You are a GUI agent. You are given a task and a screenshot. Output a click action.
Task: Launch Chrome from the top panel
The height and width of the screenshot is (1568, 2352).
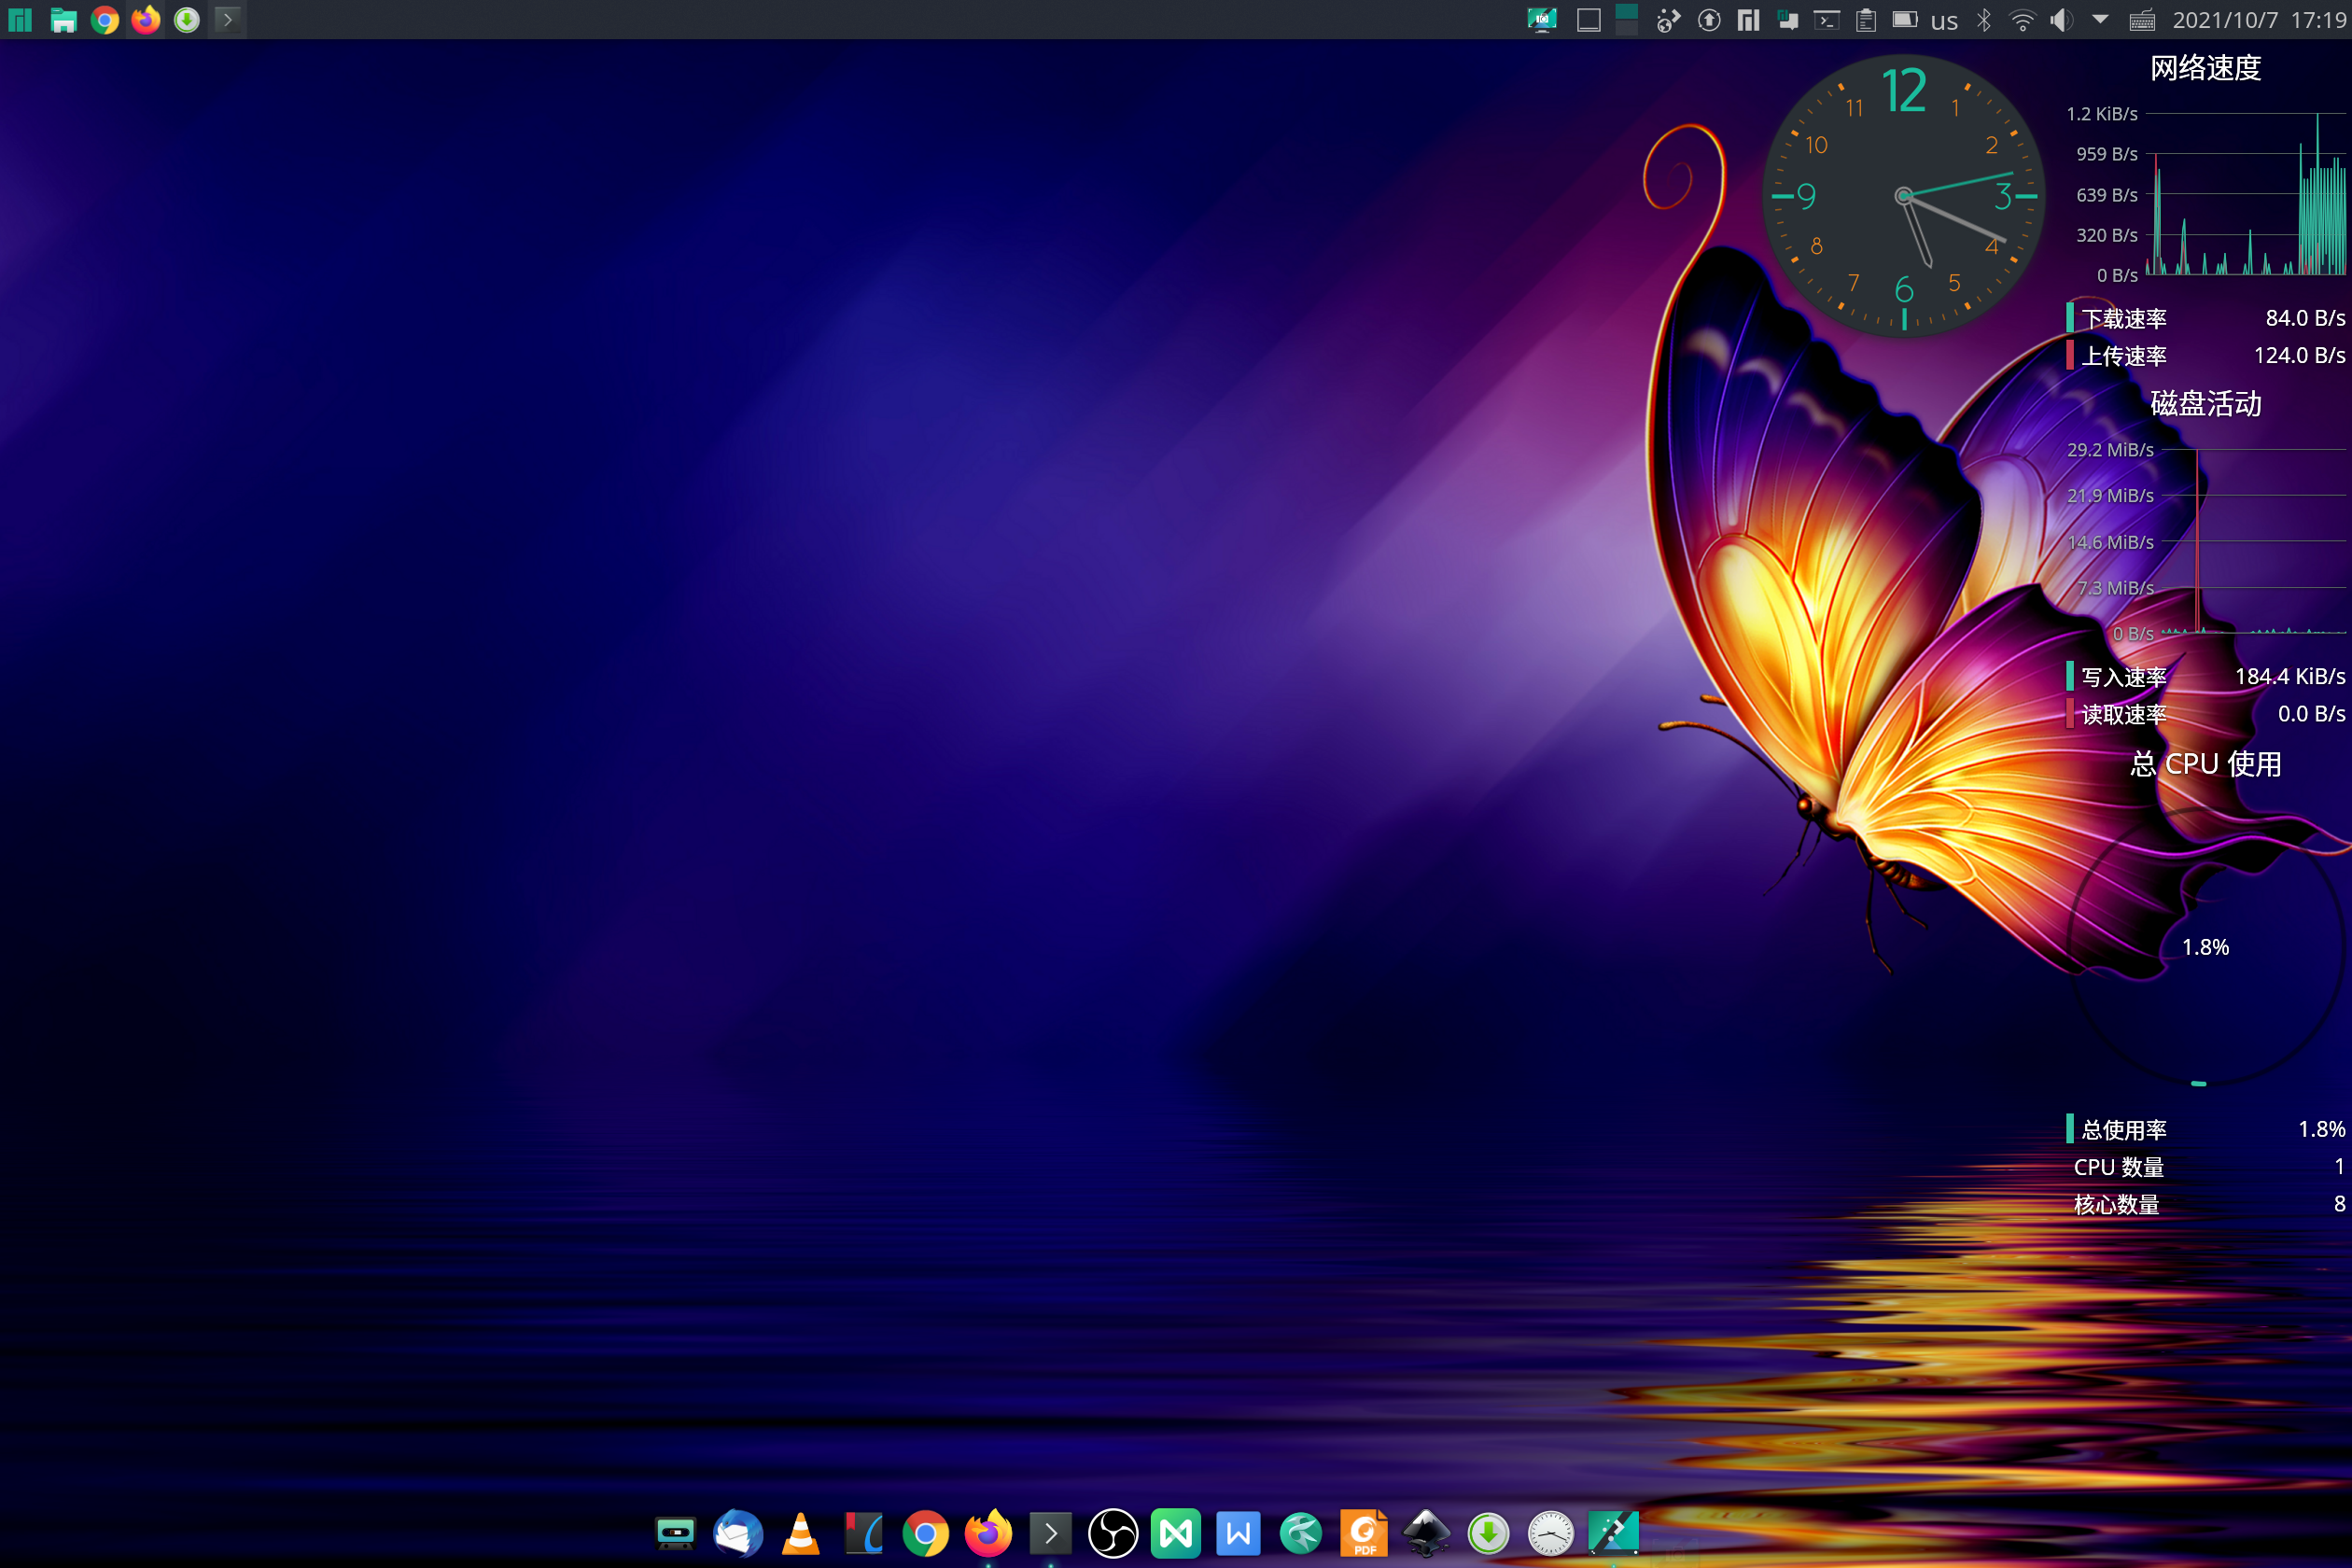click(x=104, y=20)
